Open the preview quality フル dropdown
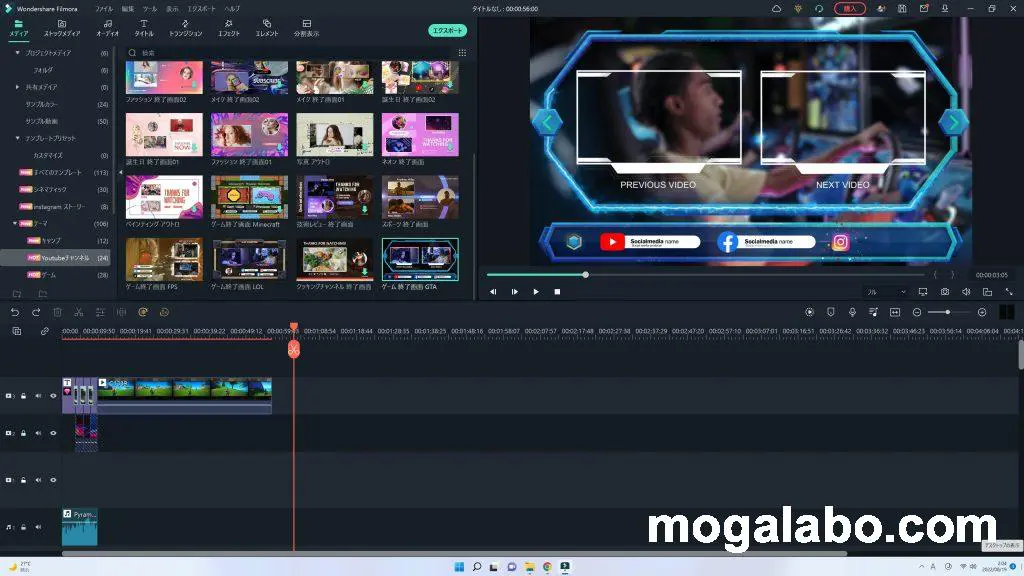This screenshot has width=1024, height=576. coord(886,292)
